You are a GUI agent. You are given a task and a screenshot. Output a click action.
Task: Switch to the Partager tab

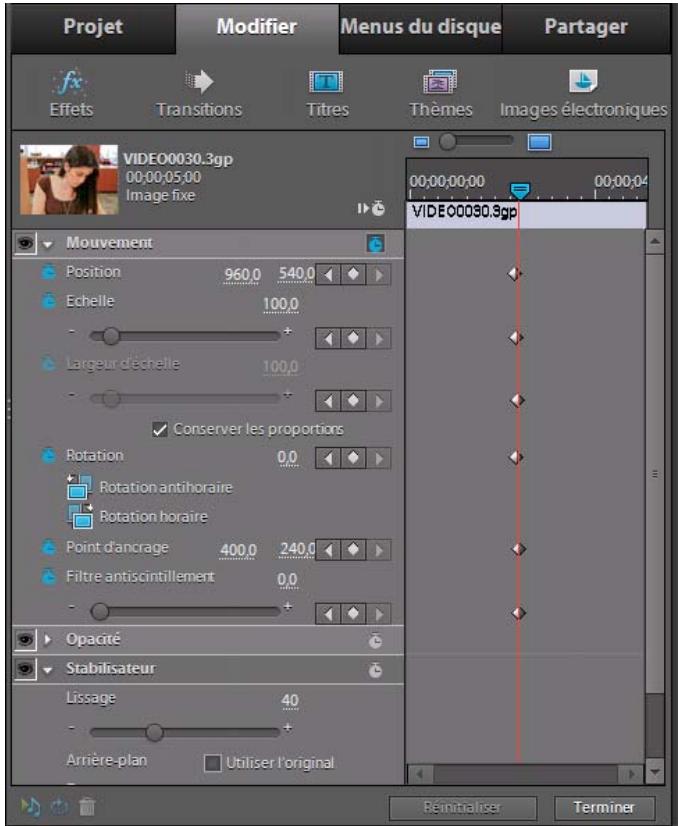click(586, 27)
